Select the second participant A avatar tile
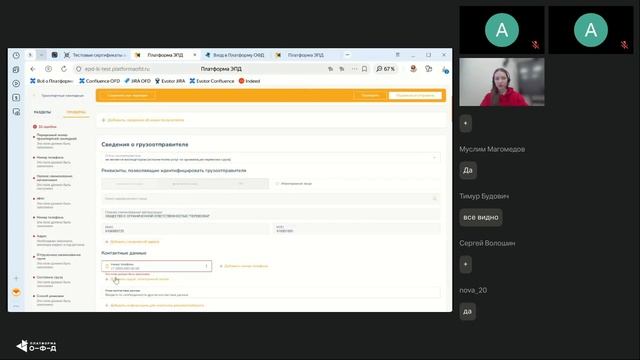 click(591, 30)
